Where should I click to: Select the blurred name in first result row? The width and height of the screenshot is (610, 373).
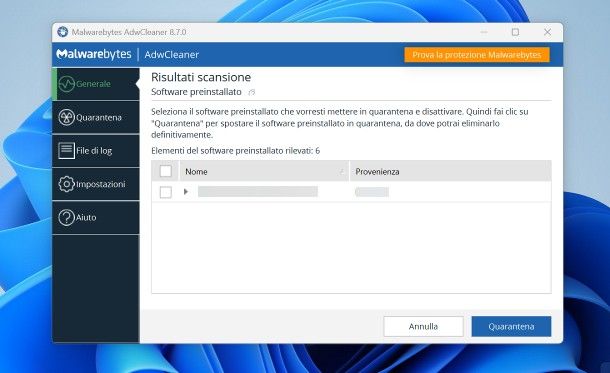click(x=258, y=192)
